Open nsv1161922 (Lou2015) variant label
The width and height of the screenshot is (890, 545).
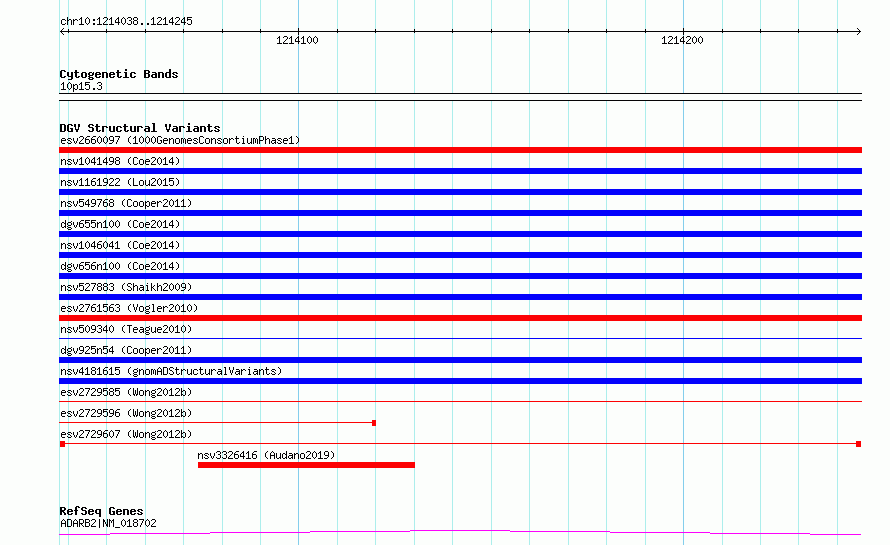tap(120, 182)
